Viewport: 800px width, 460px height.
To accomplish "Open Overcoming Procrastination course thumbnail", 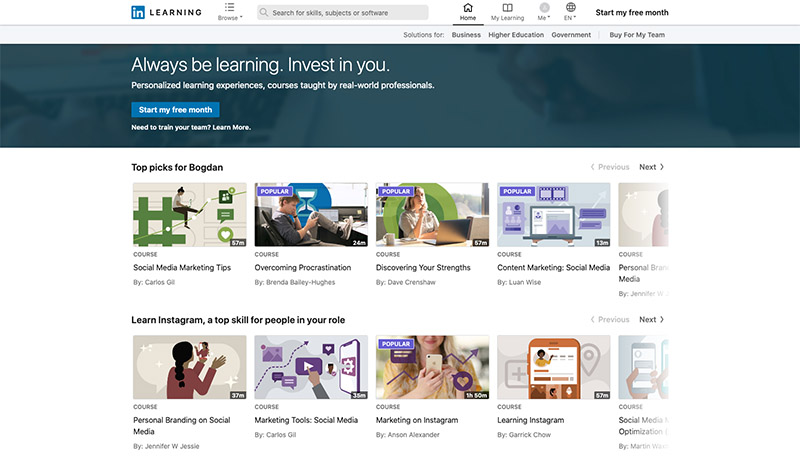I will [x=311, y=215].
